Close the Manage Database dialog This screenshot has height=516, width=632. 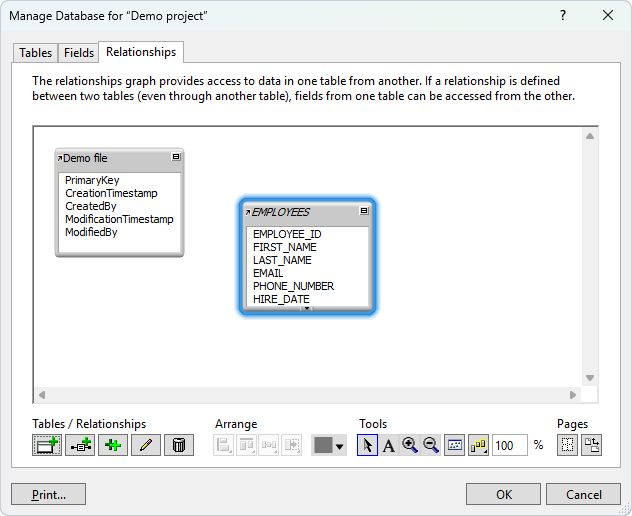tap(608, 15)
